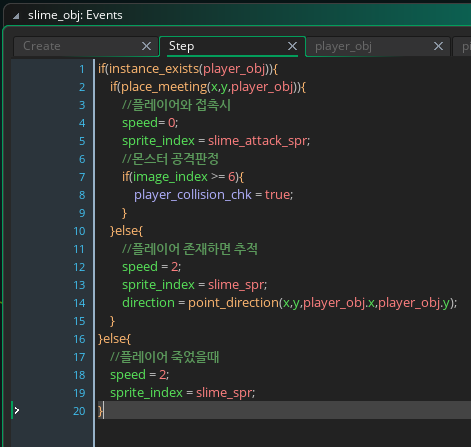Screen dimensions: 471x447
Task: Click the comment //플레이어와 접촉시
Action: (x=176, y=105)
